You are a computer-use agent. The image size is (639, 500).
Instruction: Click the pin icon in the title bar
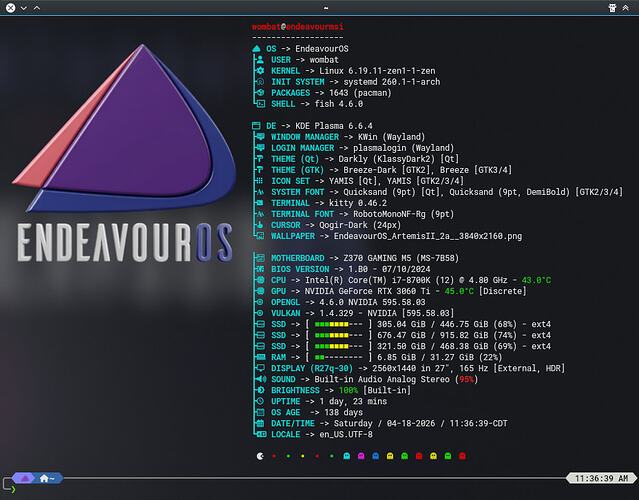pos(612,8)
